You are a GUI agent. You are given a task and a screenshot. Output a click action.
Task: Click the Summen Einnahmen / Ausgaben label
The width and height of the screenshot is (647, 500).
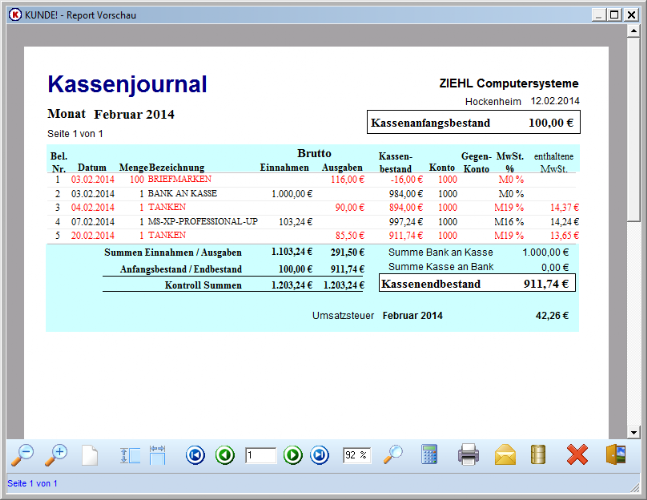pyautogui.click(x=173, y=252)
